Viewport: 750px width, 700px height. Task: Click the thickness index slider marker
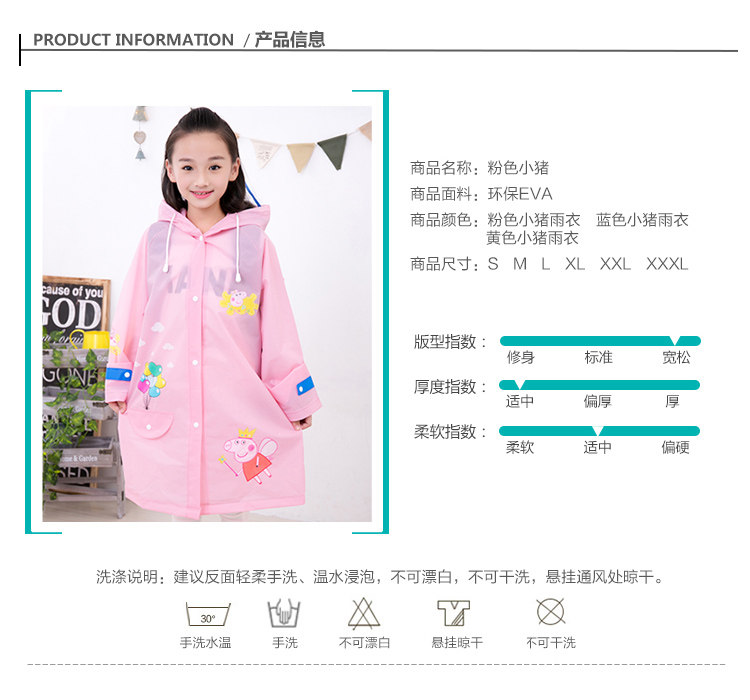(x=518, y=385)
